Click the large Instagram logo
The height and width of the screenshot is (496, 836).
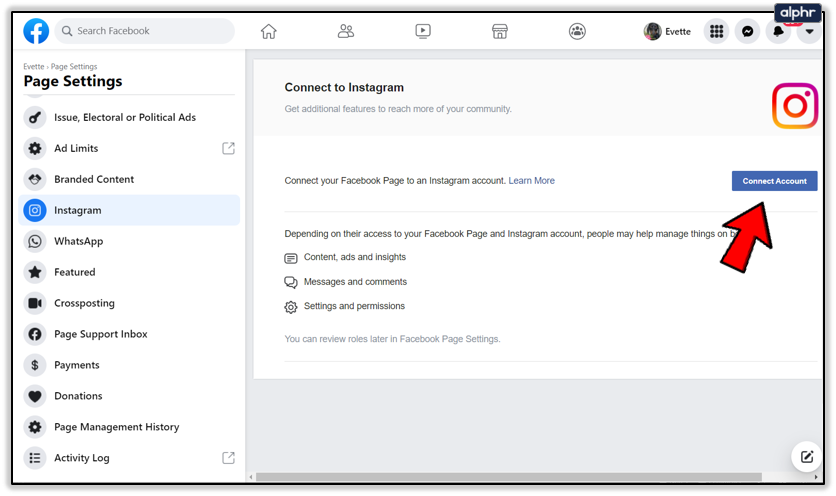pos(794,106)
